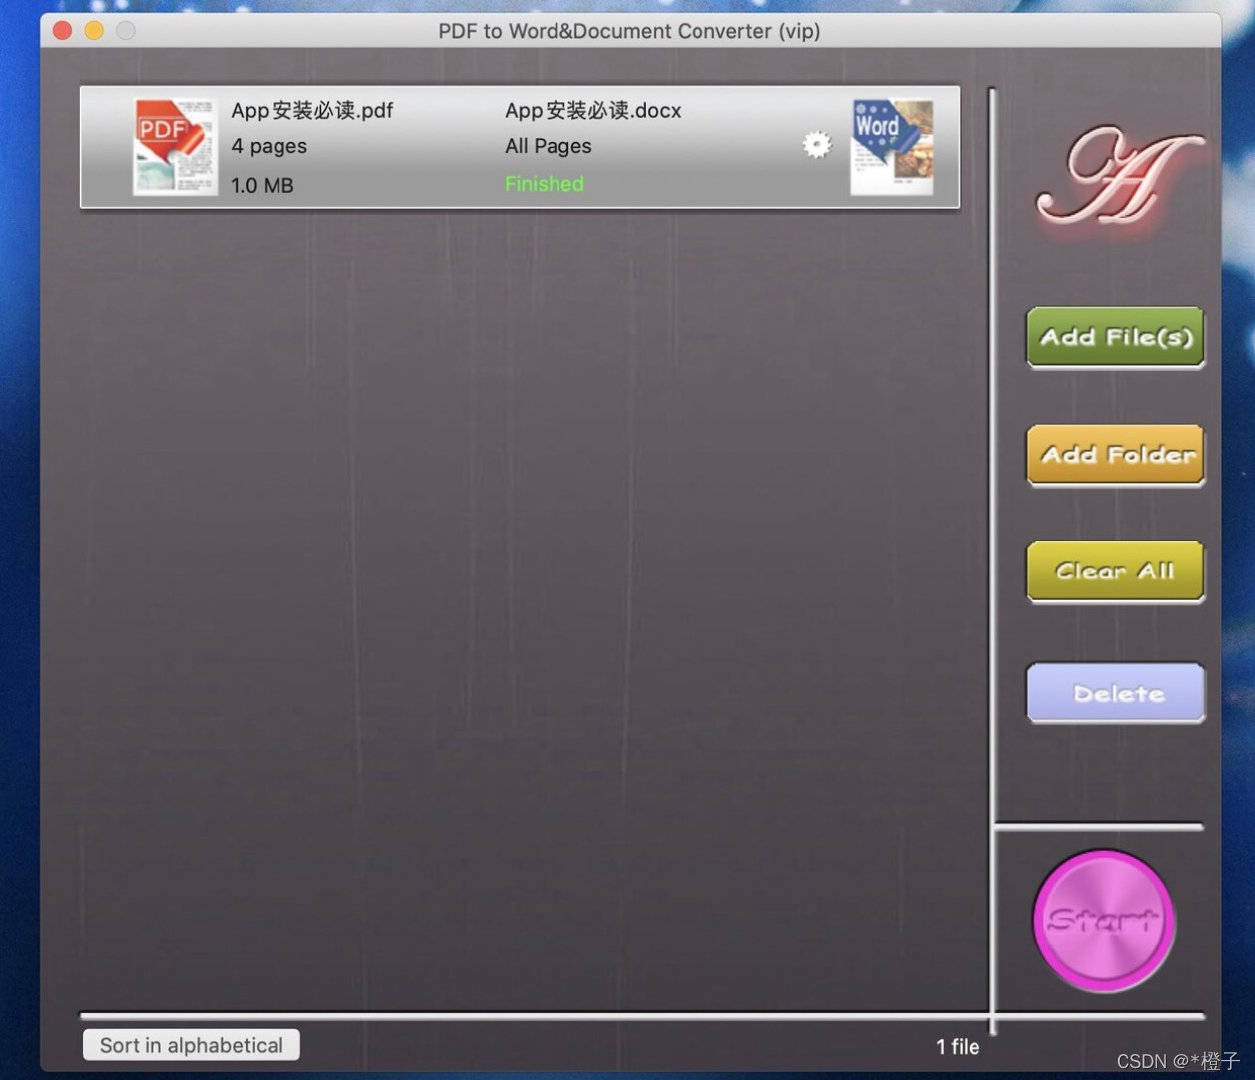
Task: Click the App安装必读.docx output name
Action: point(593,110)
